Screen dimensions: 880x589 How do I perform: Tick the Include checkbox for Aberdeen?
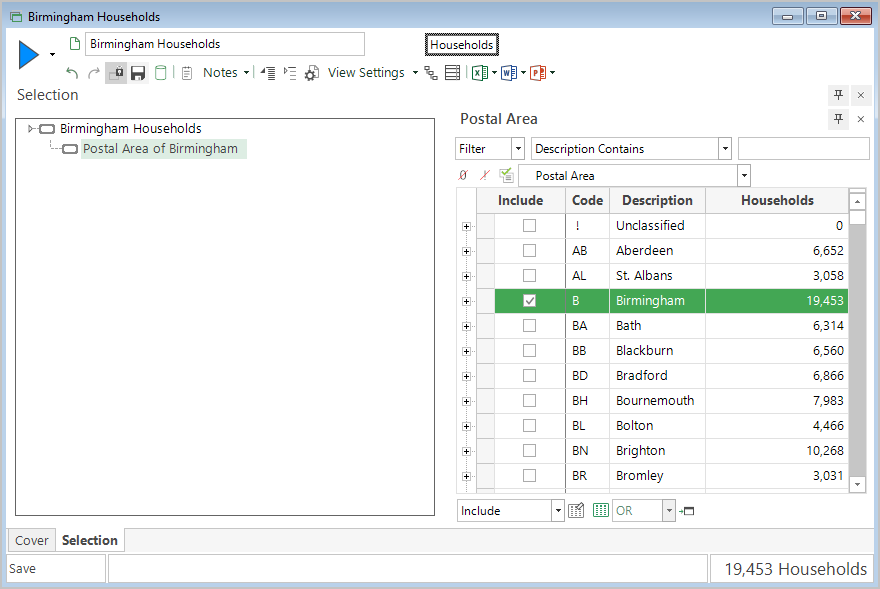529,251
